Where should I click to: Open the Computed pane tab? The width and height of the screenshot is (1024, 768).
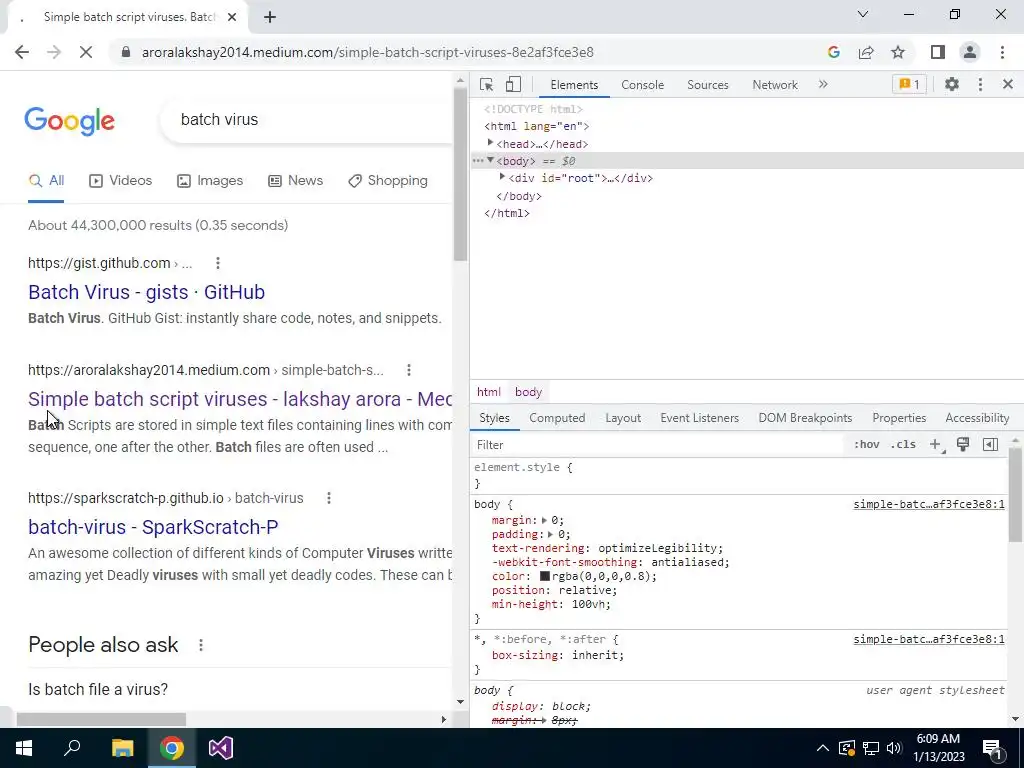point(557,418)
